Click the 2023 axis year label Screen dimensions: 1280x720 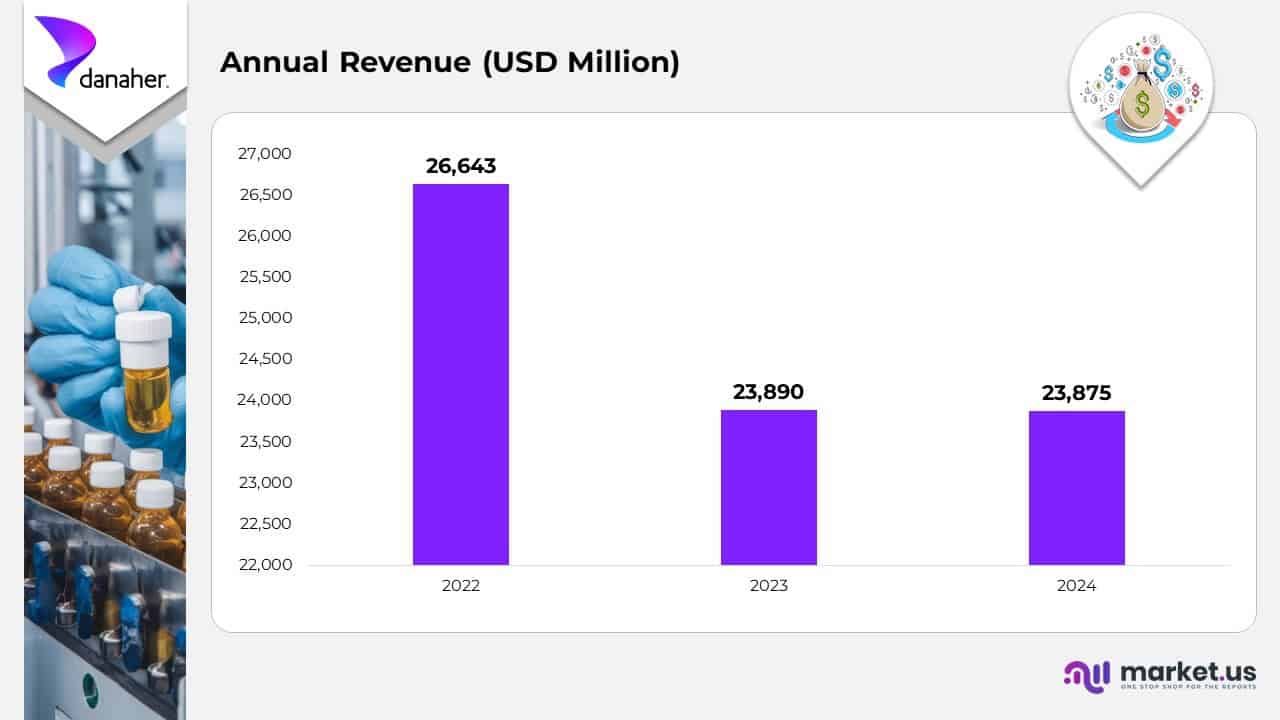pyautogui.click(x=768, y=586)
